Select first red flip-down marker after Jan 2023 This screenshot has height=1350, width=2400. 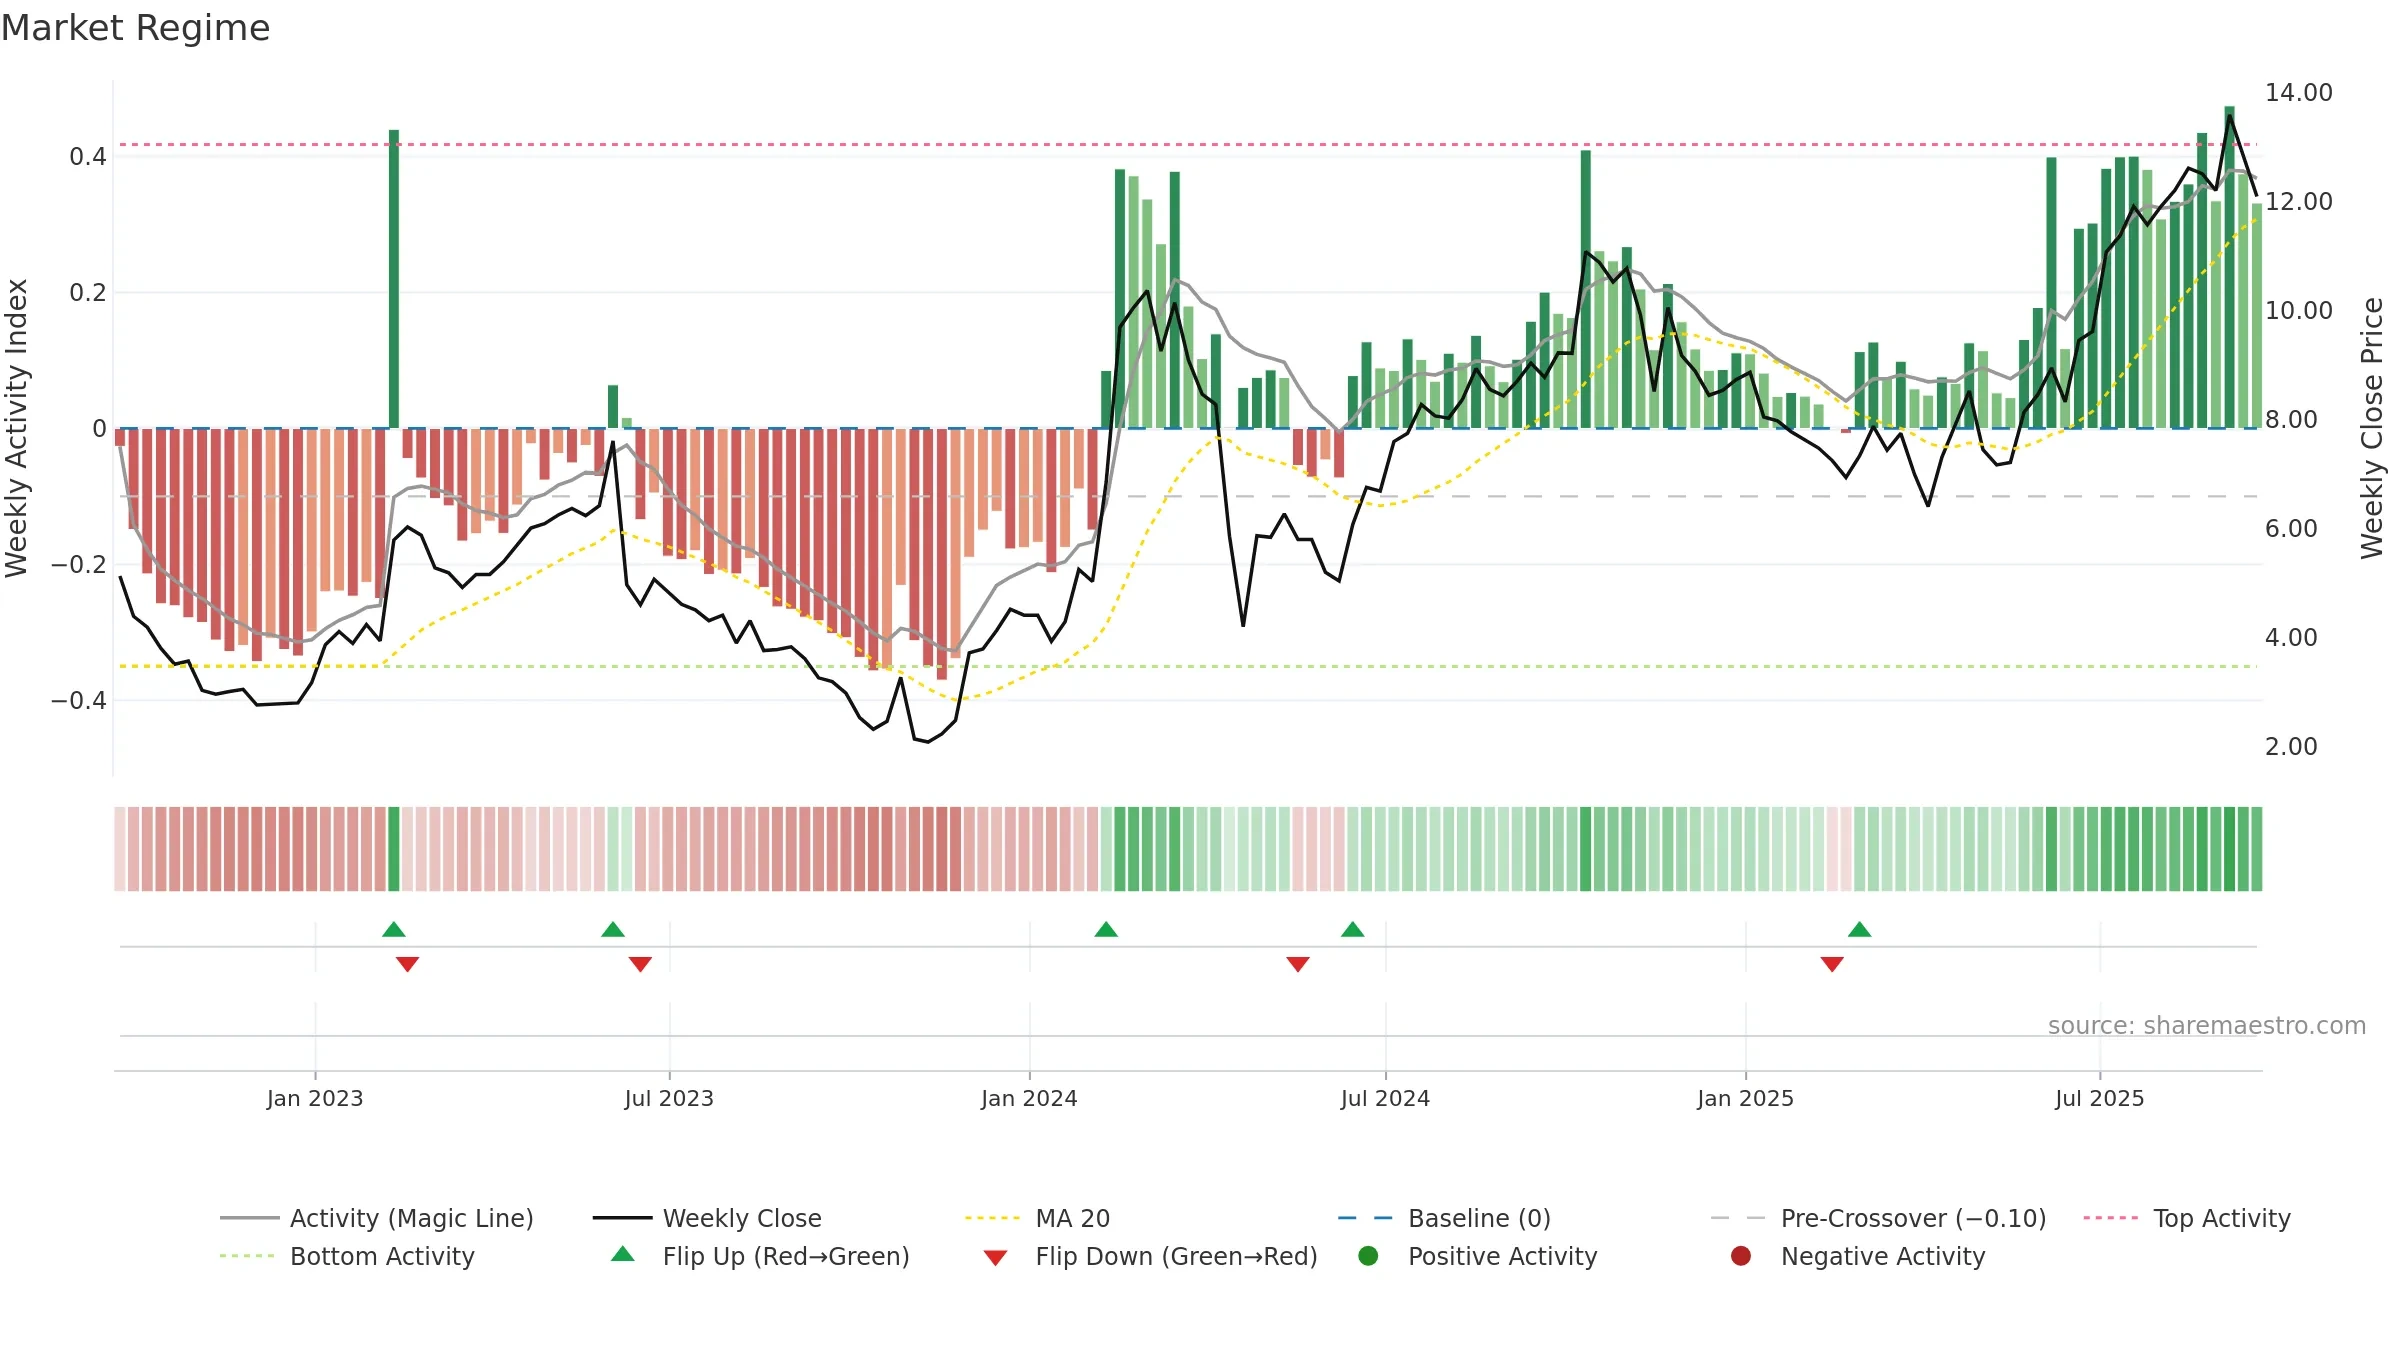407,964
